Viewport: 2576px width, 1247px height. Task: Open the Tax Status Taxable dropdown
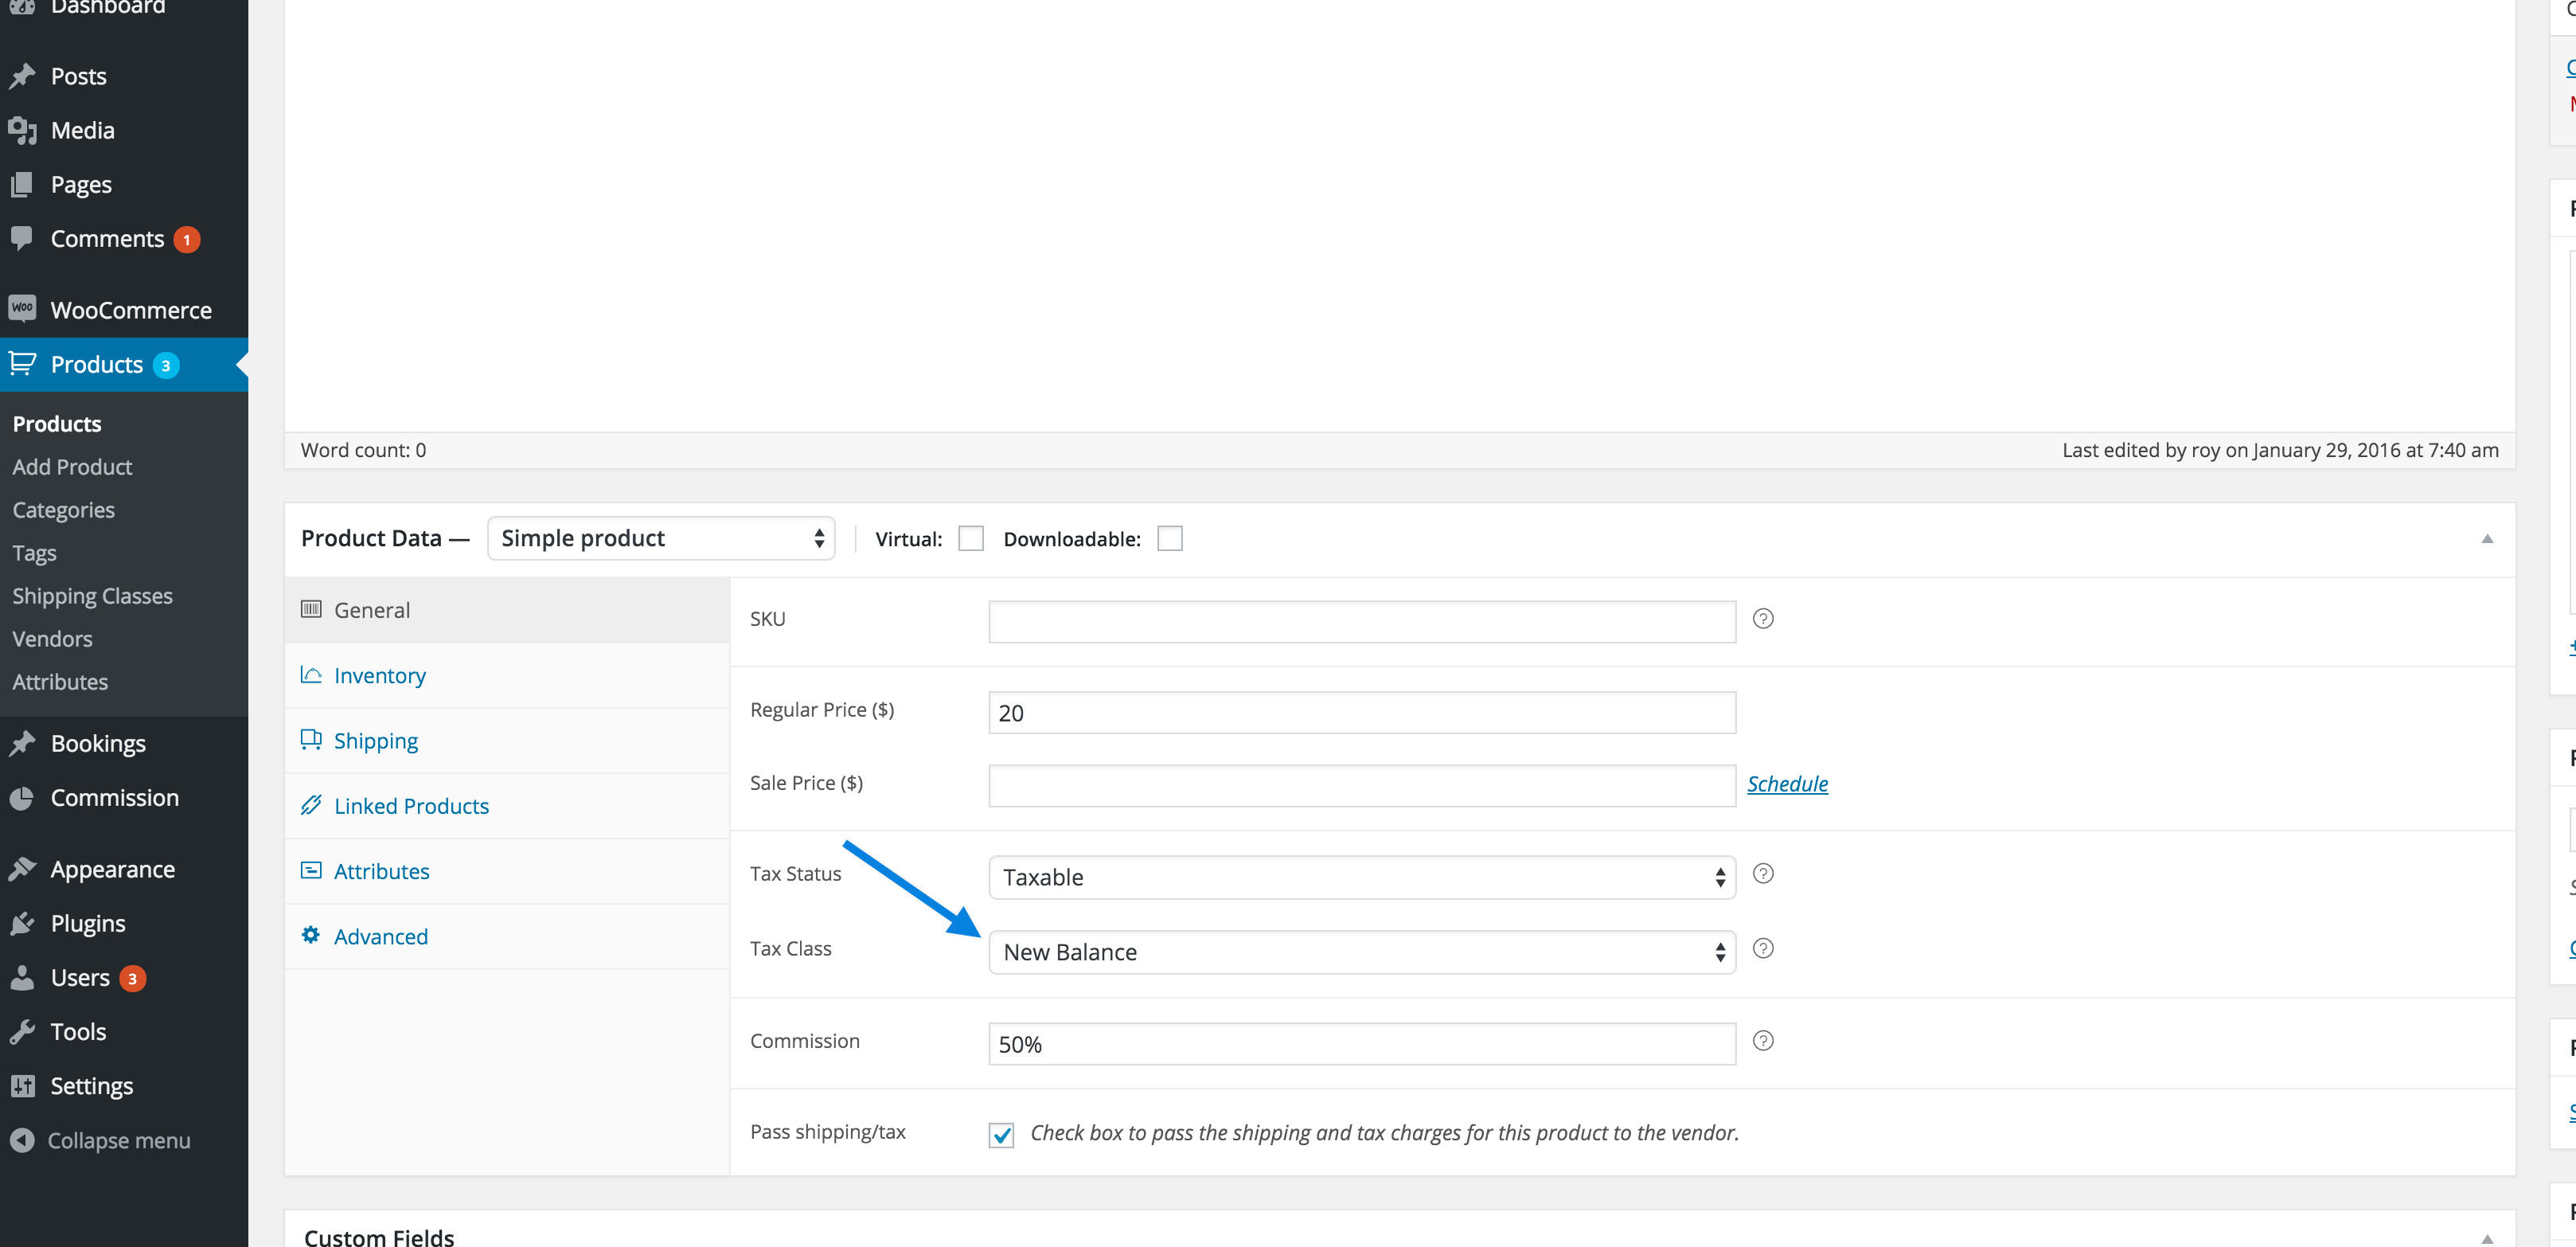[1361, 877]
